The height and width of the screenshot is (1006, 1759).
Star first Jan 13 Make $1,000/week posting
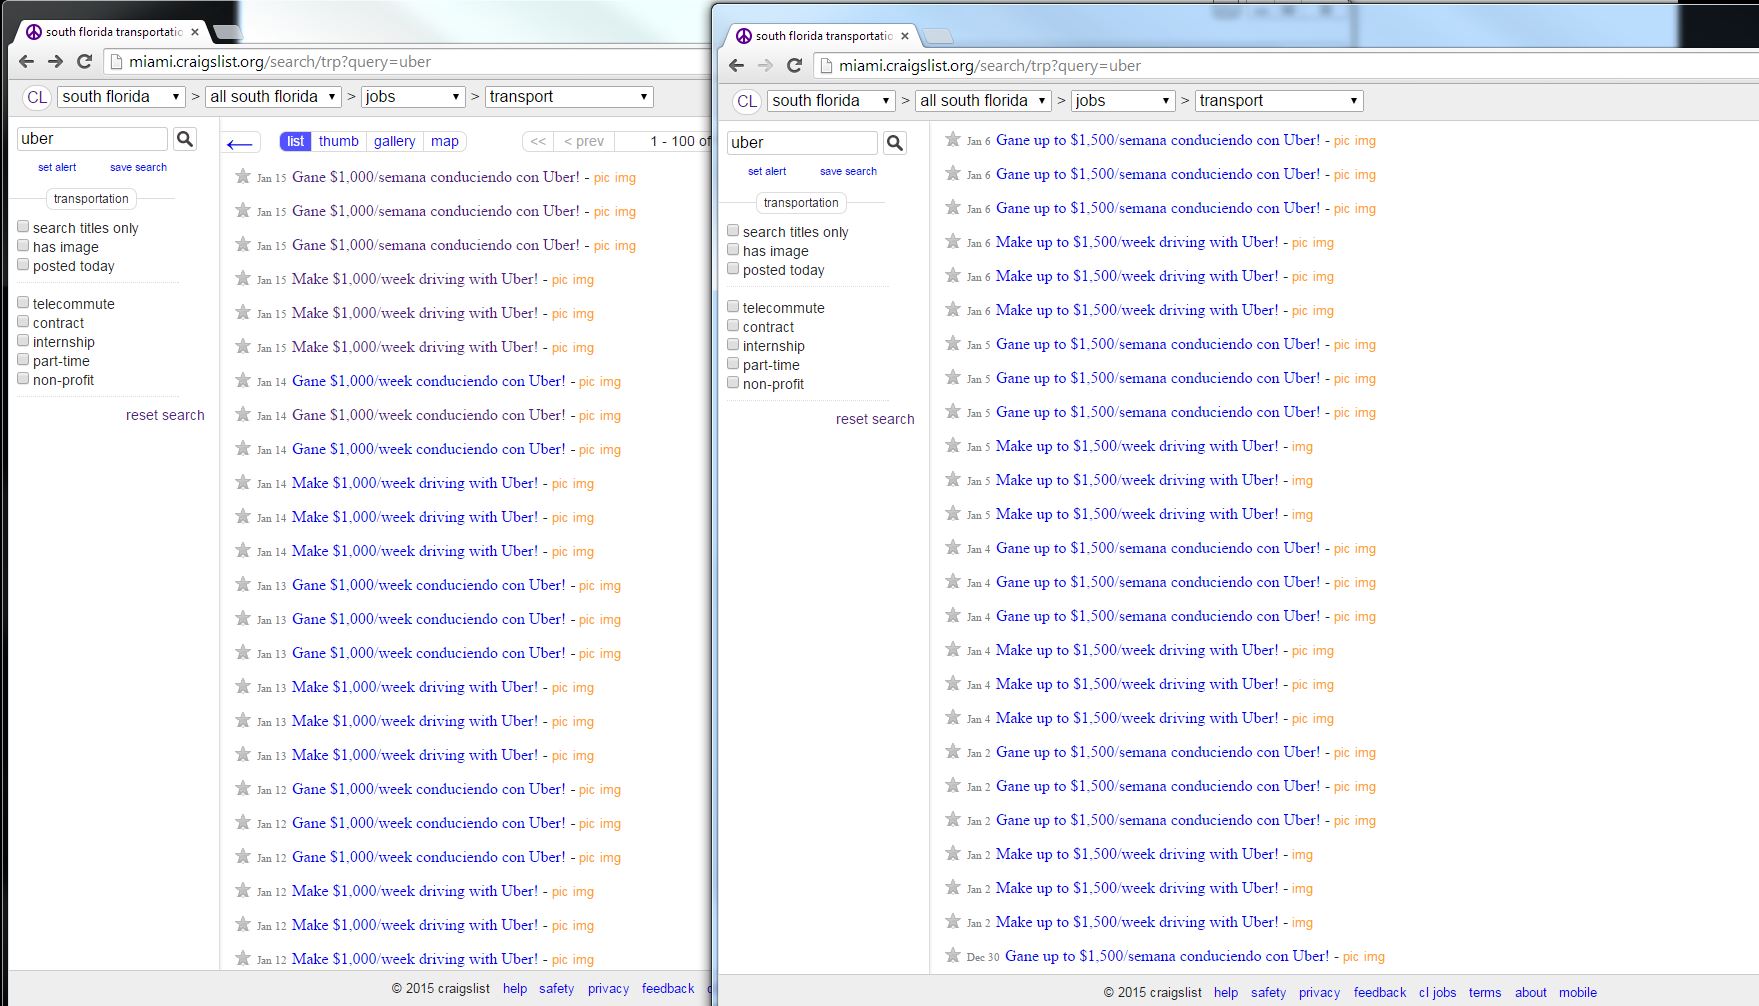[x=243, y=687]
